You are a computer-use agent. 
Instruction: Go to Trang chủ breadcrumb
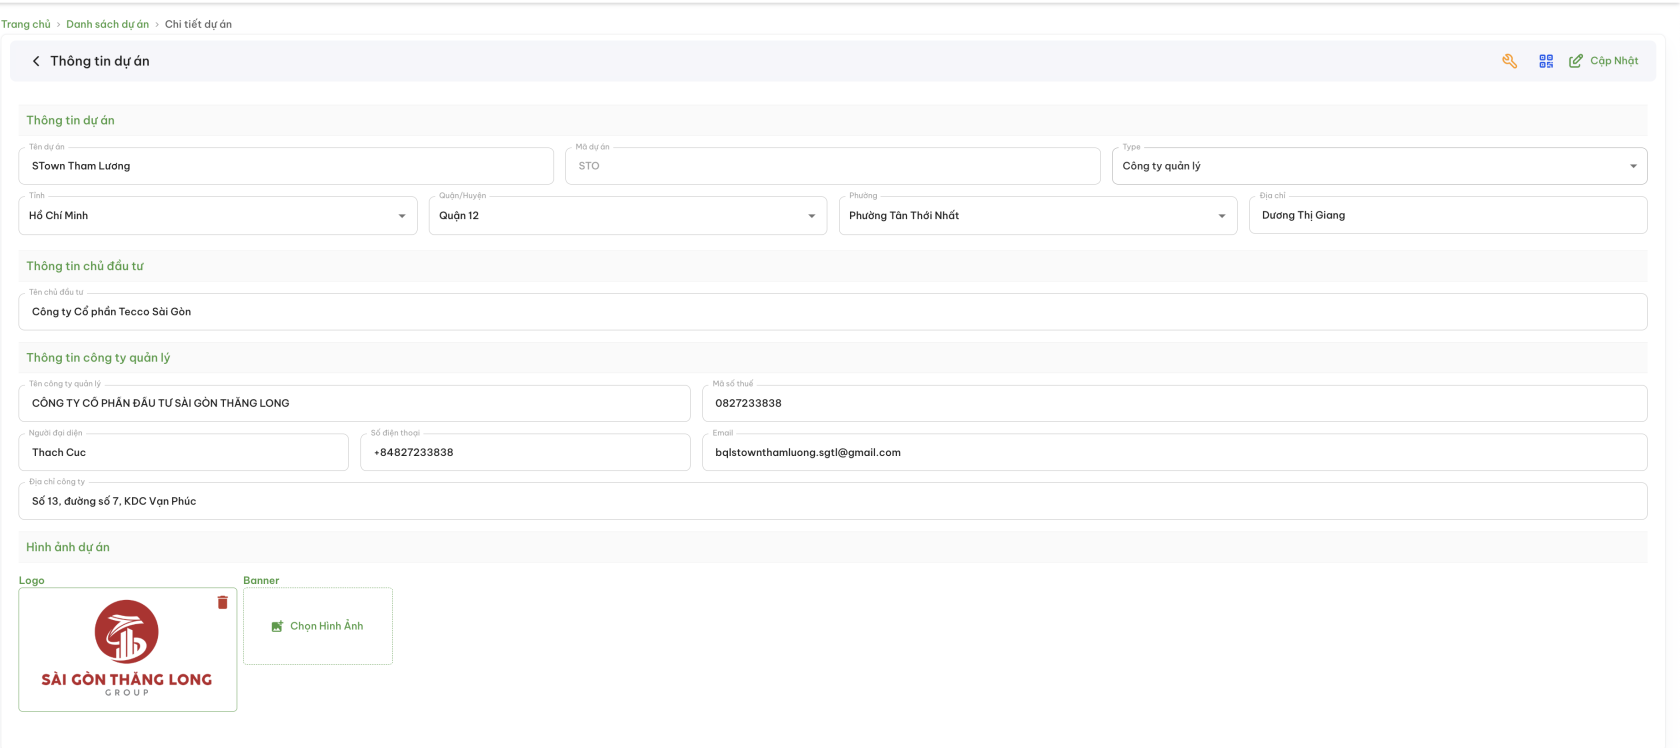pyautogui.click(x=26, y=24)
